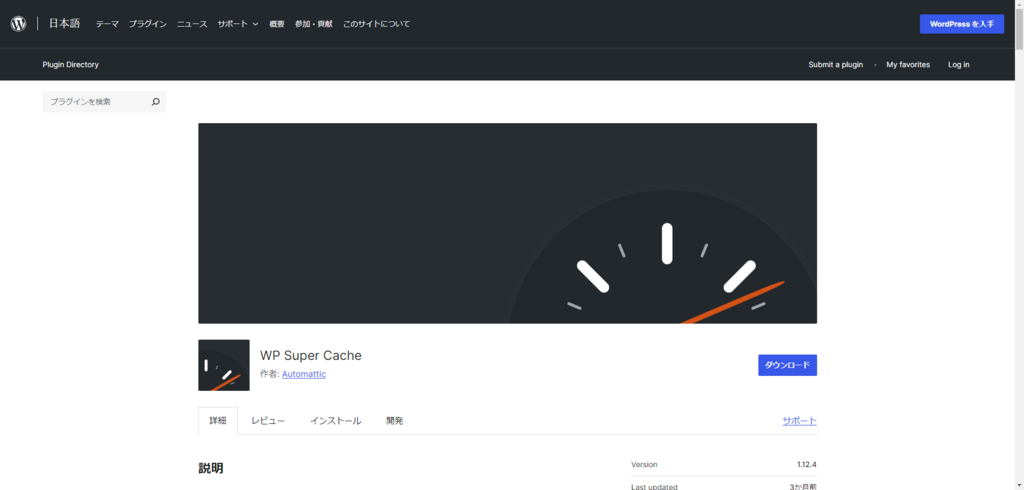The width and height of the screenshot is (1024, 490).
Task: Open the サポート link beside tabs
Action: pyautogui.click(x=799, y=421)
